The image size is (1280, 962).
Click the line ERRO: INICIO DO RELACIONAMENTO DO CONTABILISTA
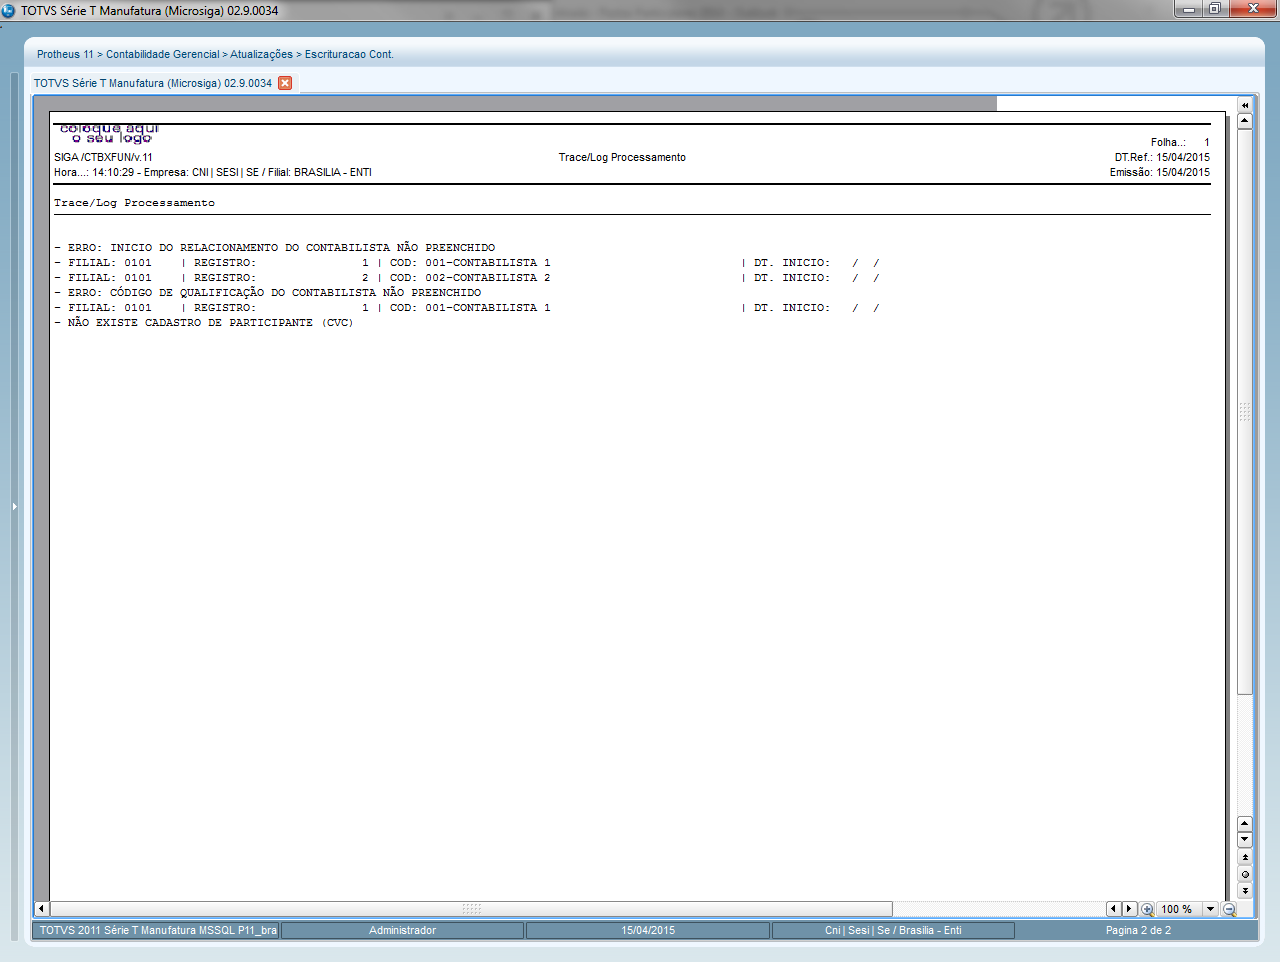[275, 247]
